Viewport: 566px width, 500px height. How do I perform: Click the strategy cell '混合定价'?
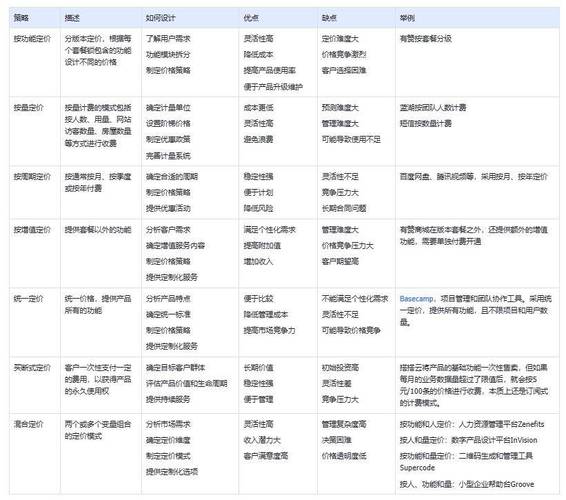(29, 424)
